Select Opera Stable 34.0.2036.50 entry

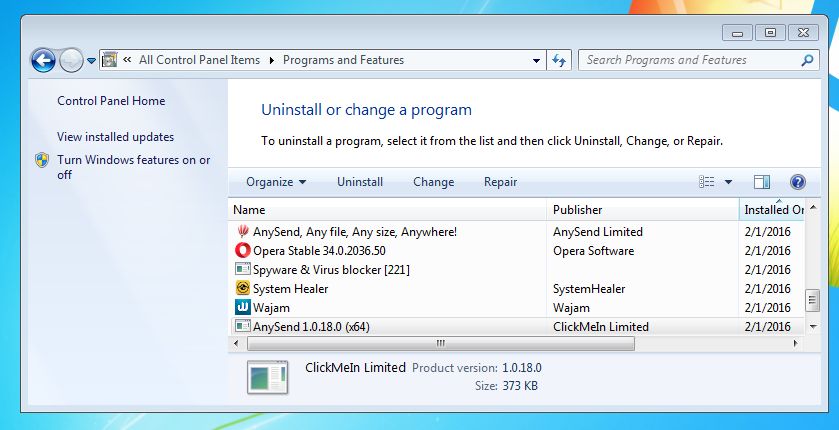pyautogui.click(x=319, y=251)
